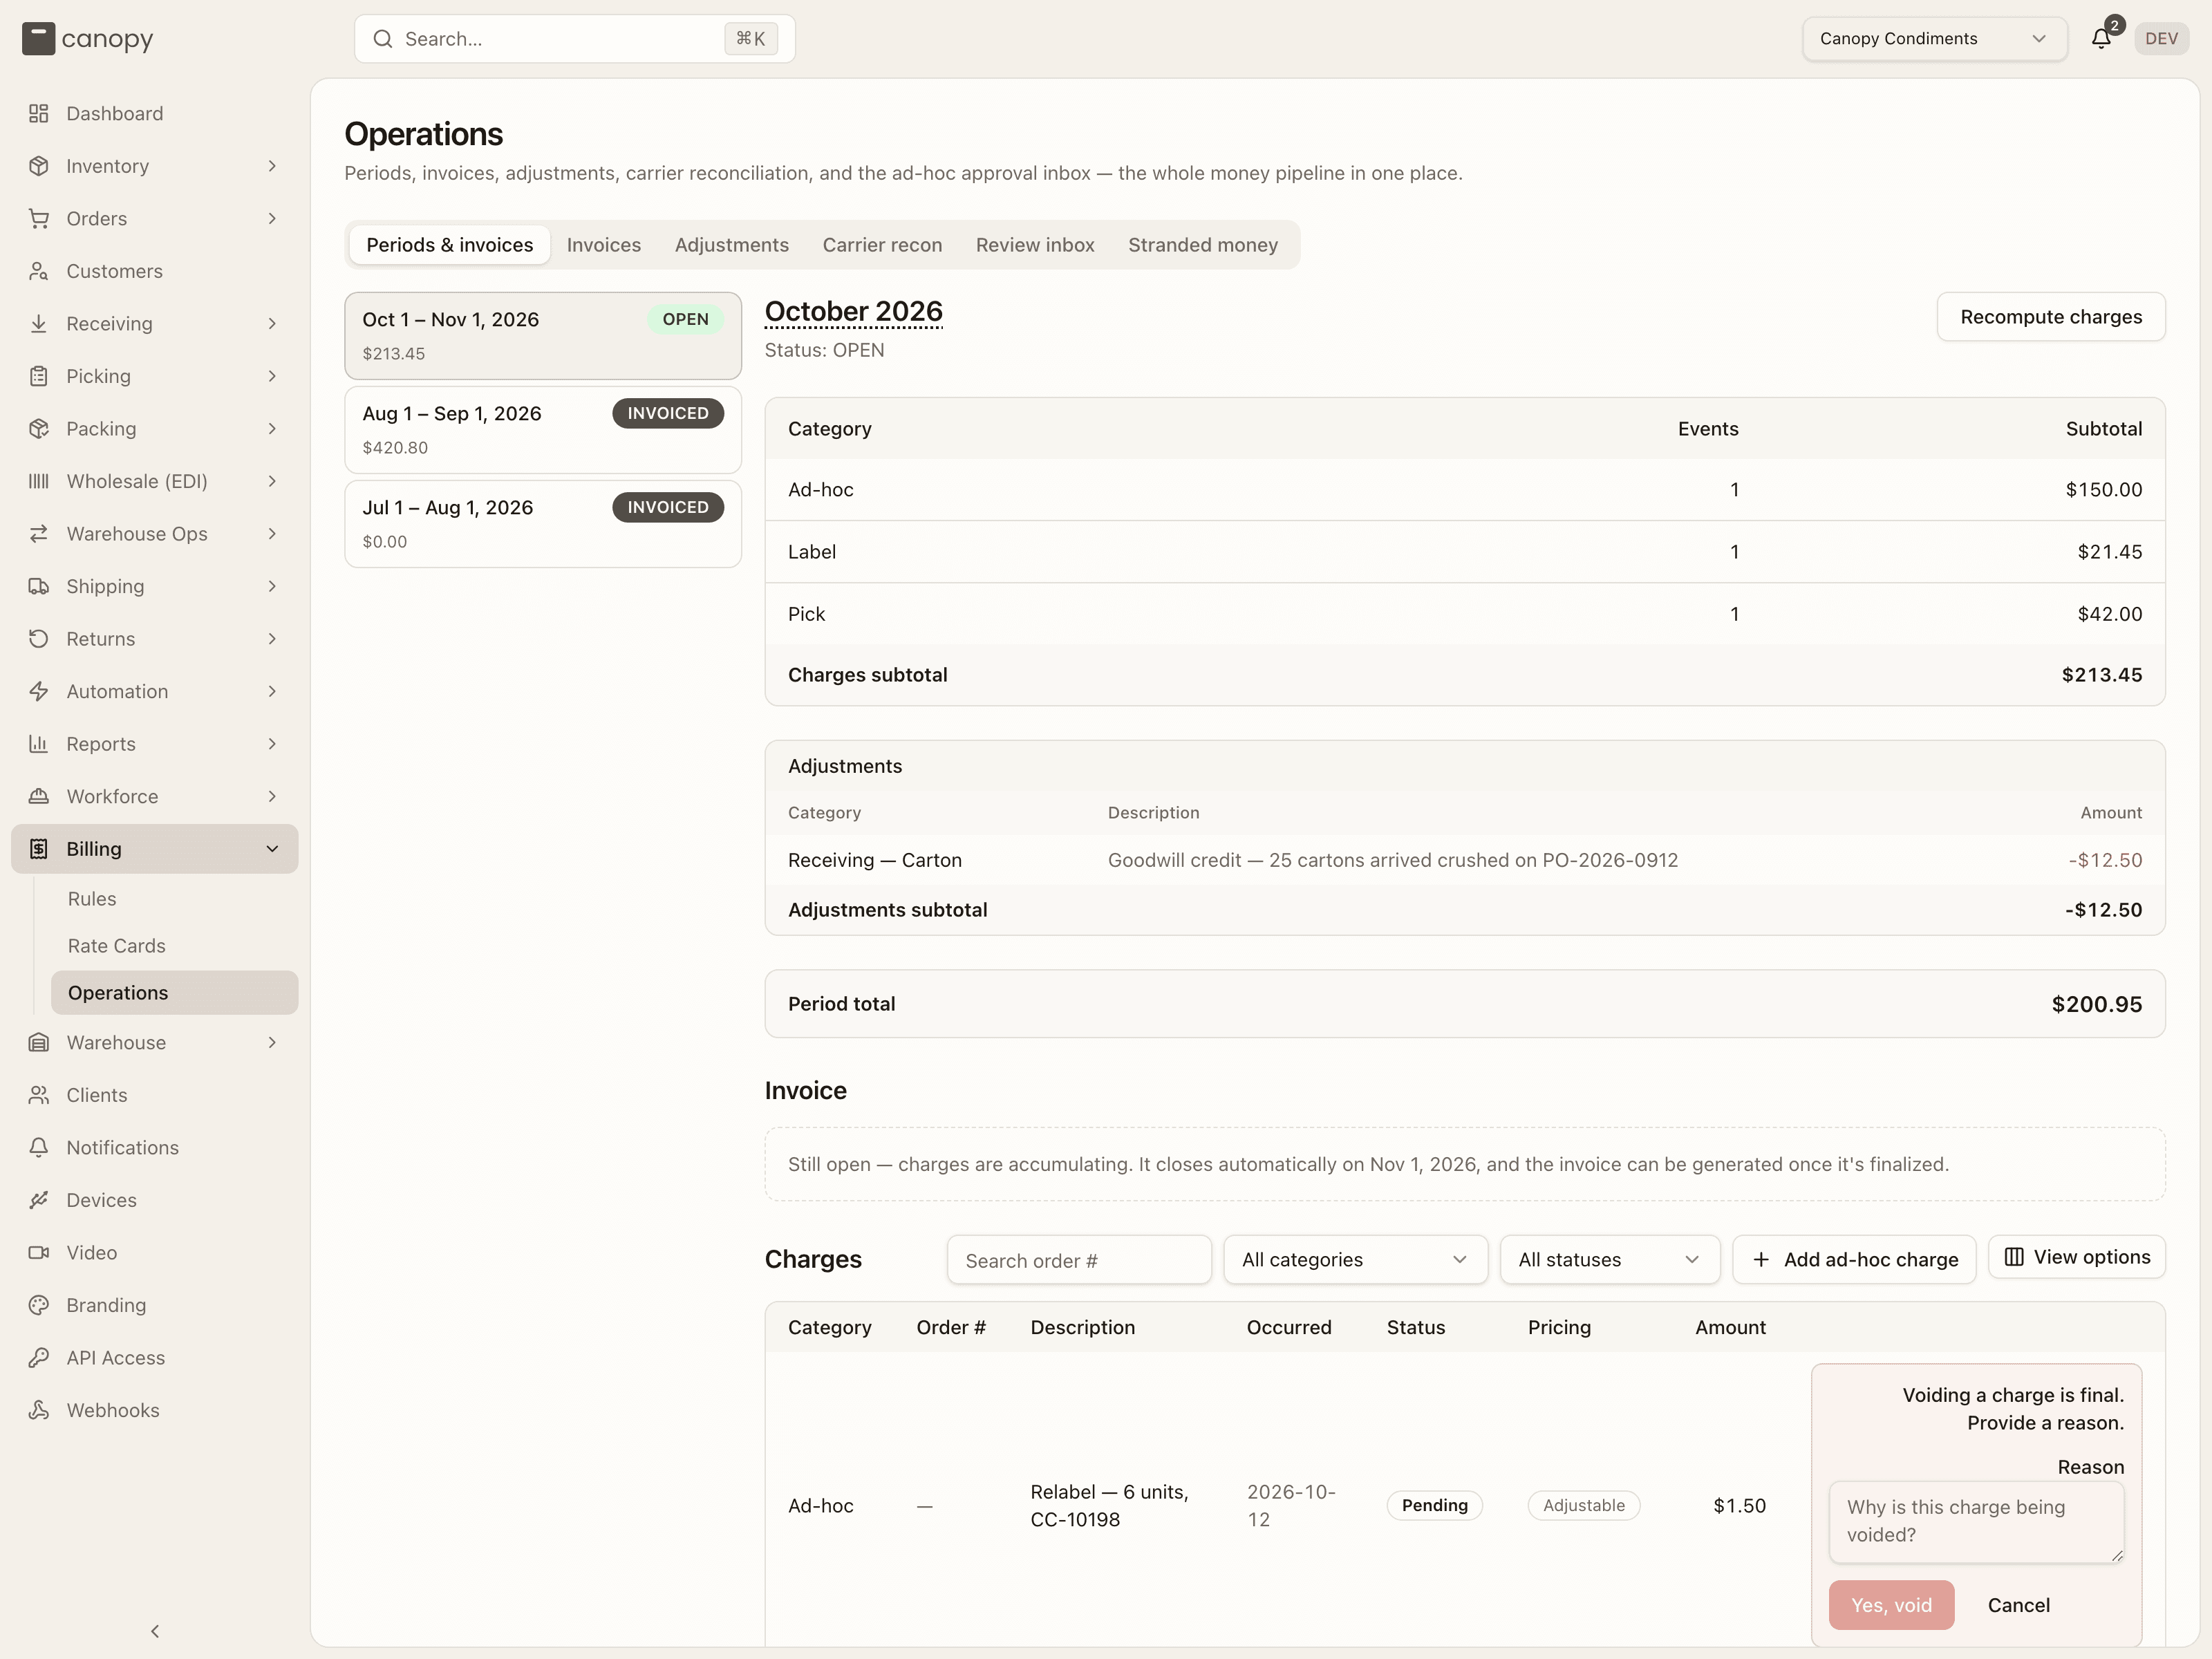Click the Devices plug icon

(39, 1200)
